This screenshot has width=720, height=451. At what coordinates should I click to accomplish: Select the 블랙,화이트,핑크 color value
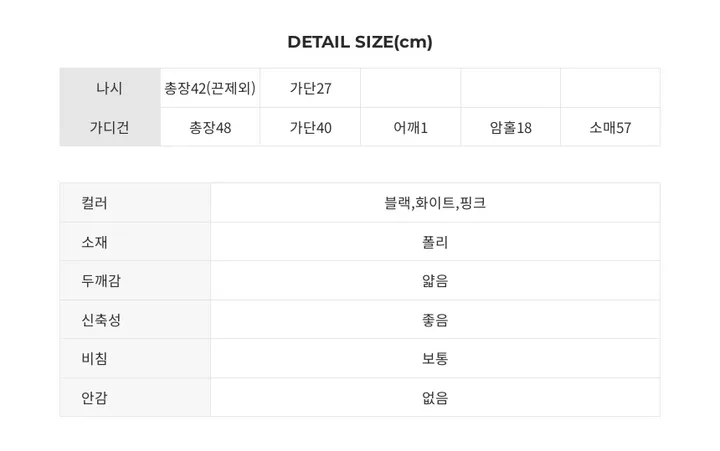(435, 203)
